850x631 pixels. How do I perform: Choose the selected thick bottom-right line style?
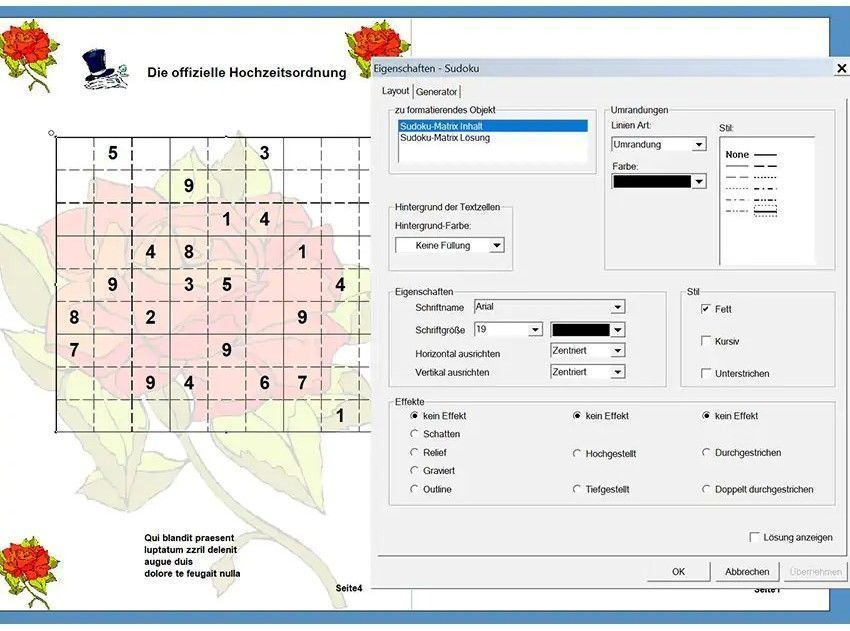[766, 210]
